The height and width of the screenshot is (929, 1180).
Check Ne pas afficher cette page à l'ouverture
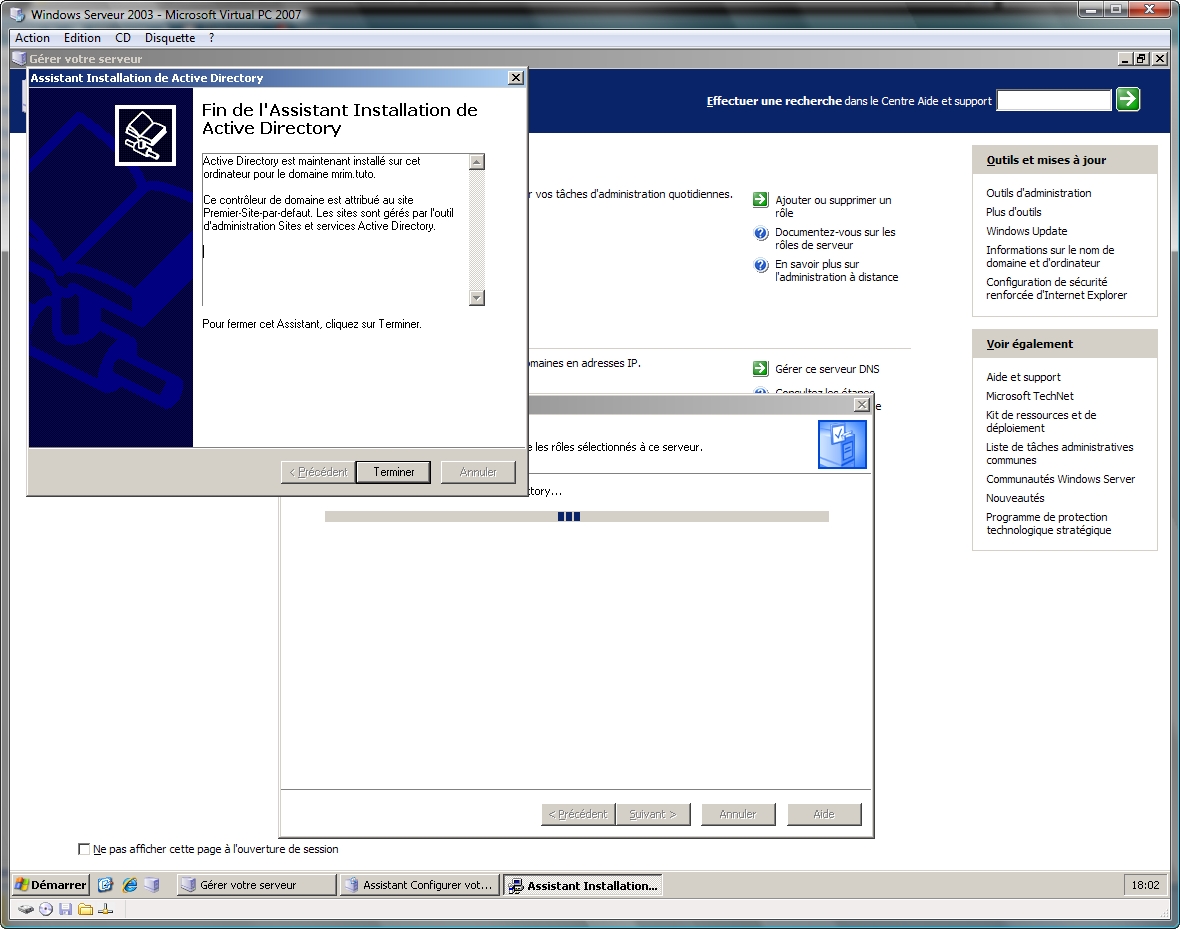click(x=84, y=849)
